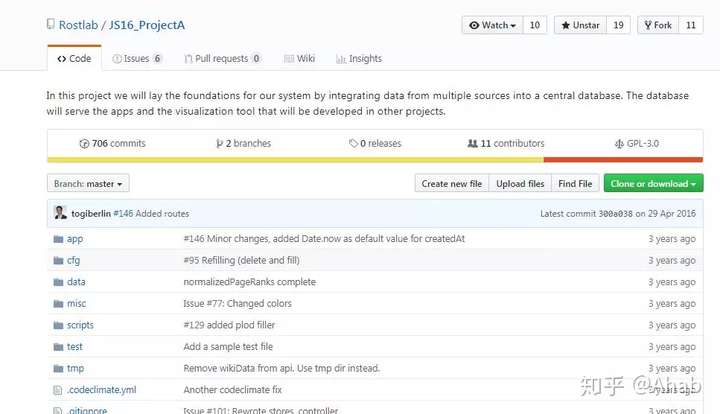Click the Unstar button
720x414 pixels.
coord(580,25)
